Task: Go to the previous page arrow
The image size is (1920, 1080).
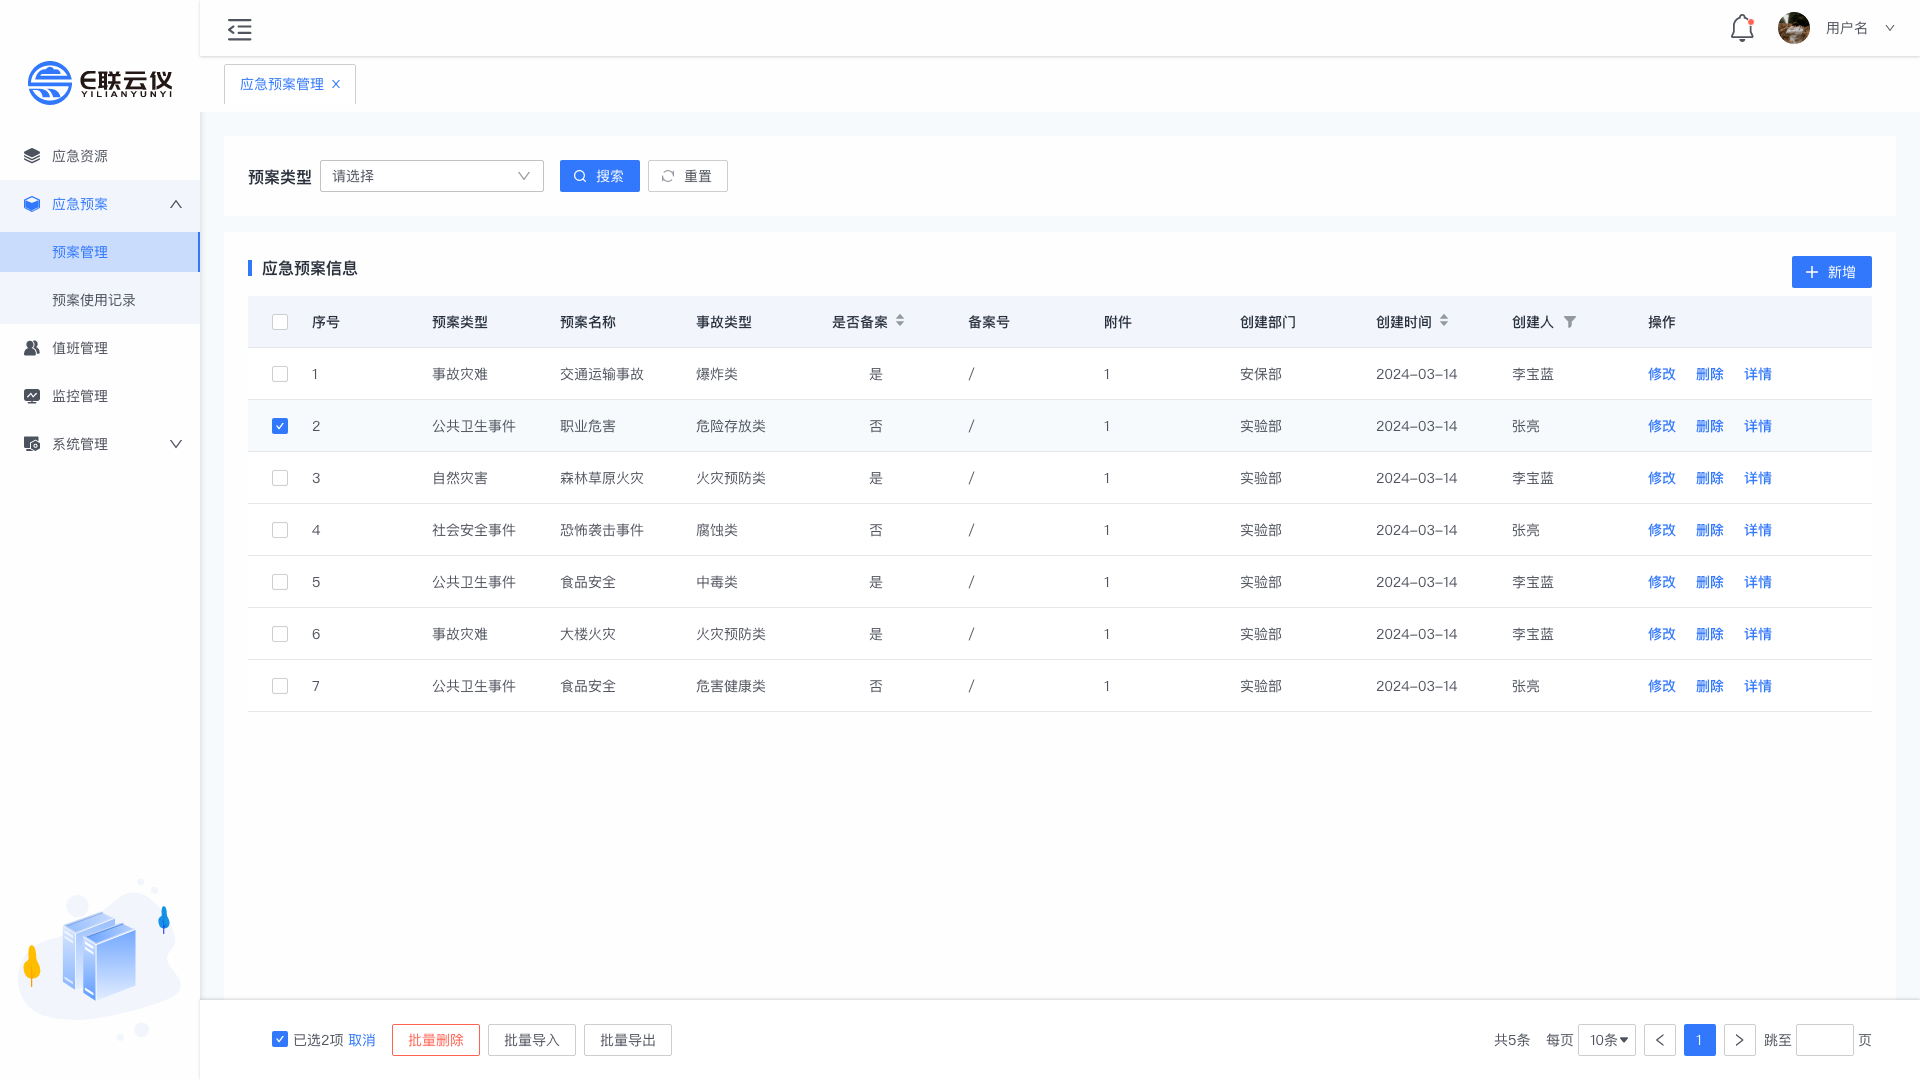Action: tap(1660, 1040)
